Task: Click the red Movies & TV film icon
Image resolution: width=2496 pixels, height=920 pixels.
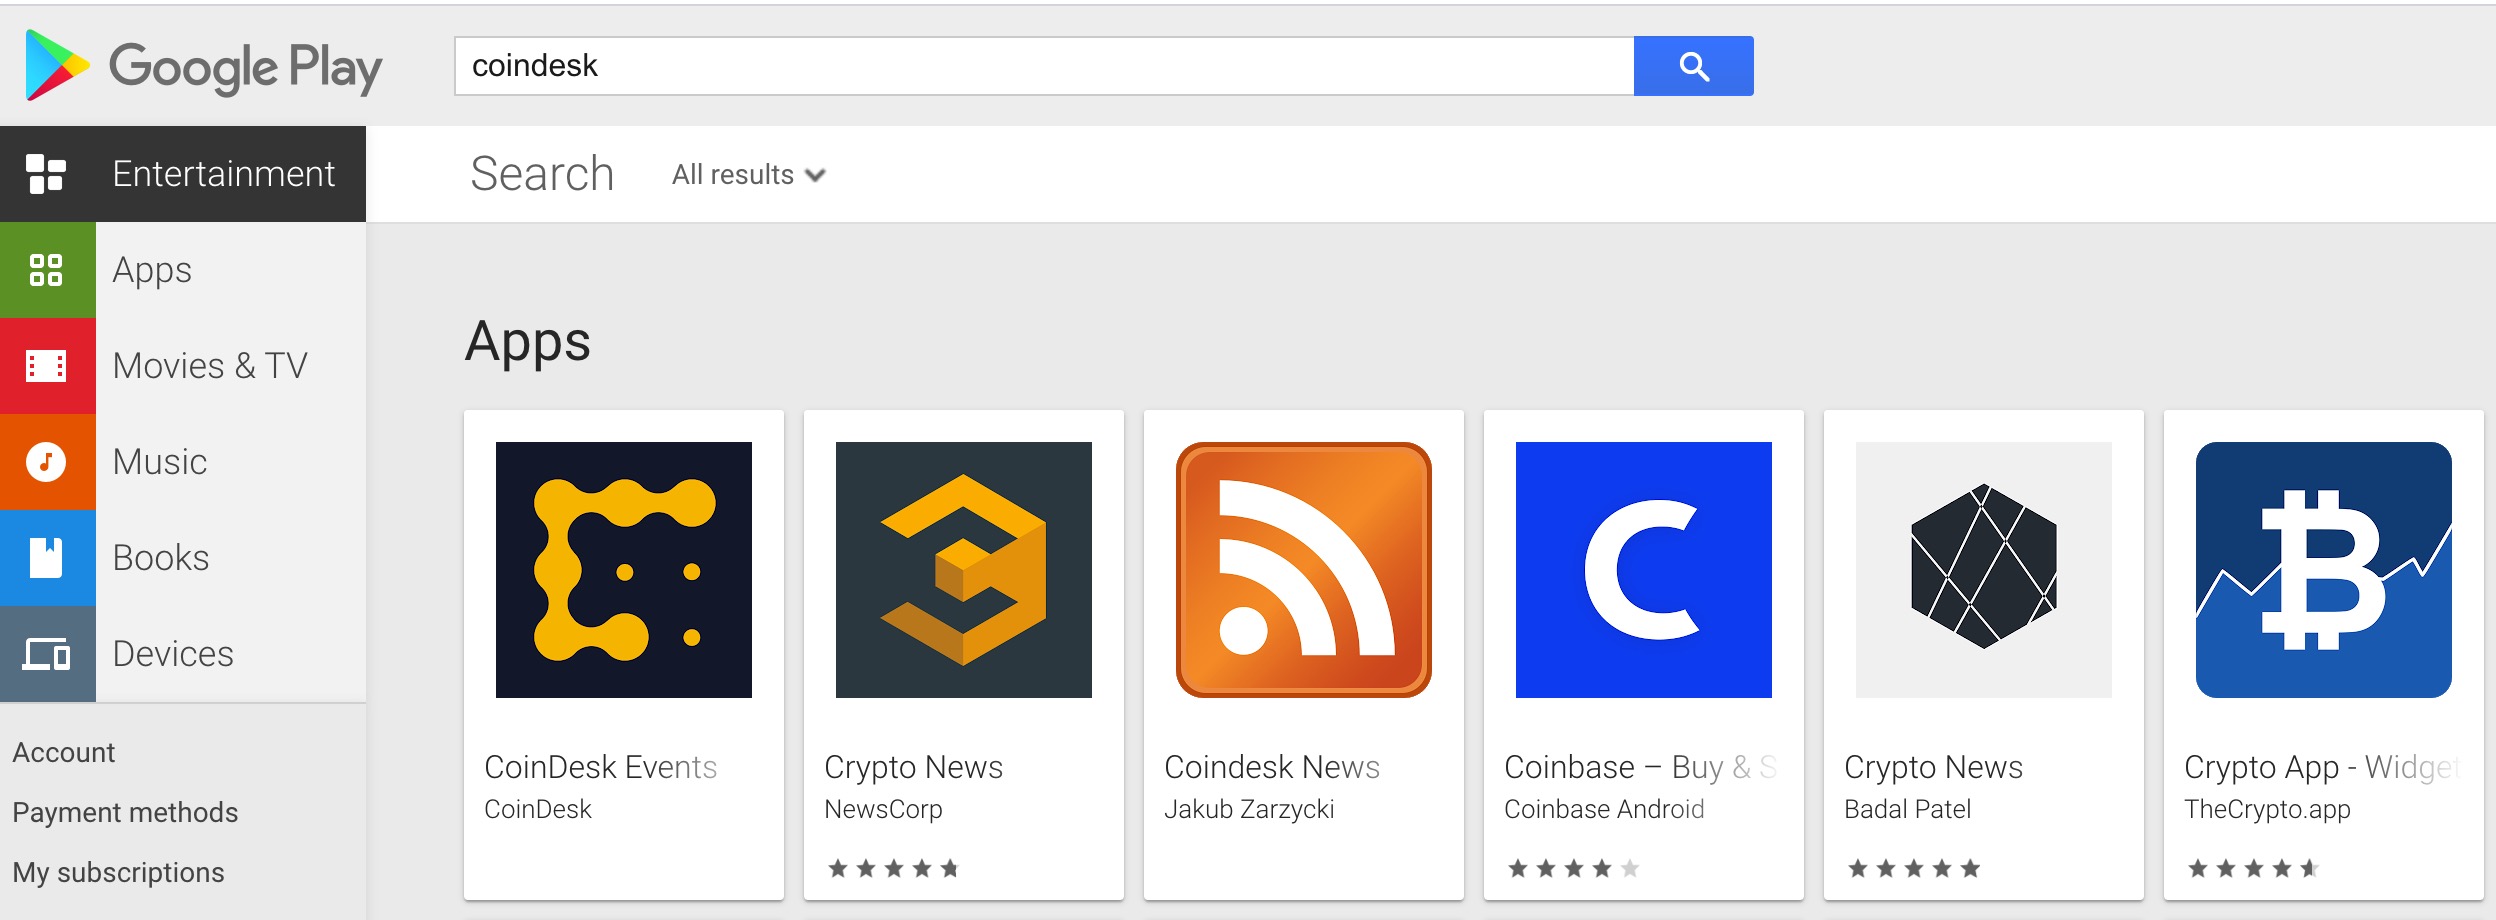Action: click(47, 366)
